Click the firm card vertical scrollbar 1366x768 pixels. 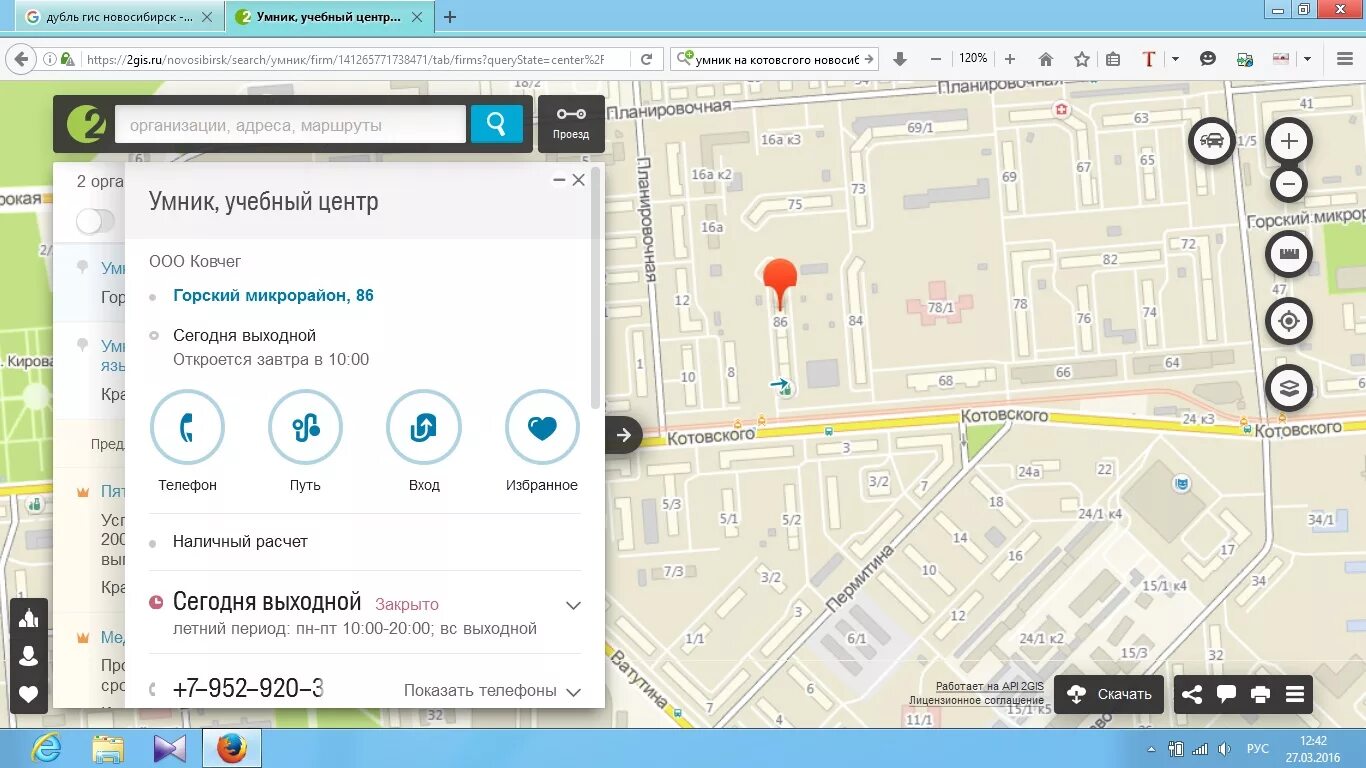point(597,290)
